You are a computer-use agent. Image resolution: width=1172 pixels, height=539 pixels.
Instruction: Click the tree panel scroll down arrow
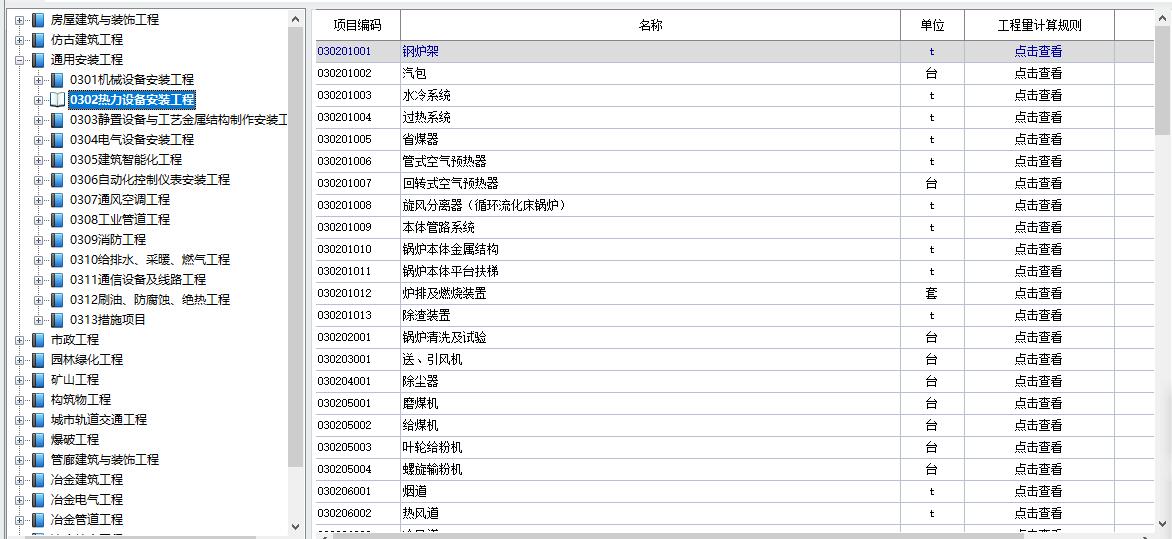point(295,526)
